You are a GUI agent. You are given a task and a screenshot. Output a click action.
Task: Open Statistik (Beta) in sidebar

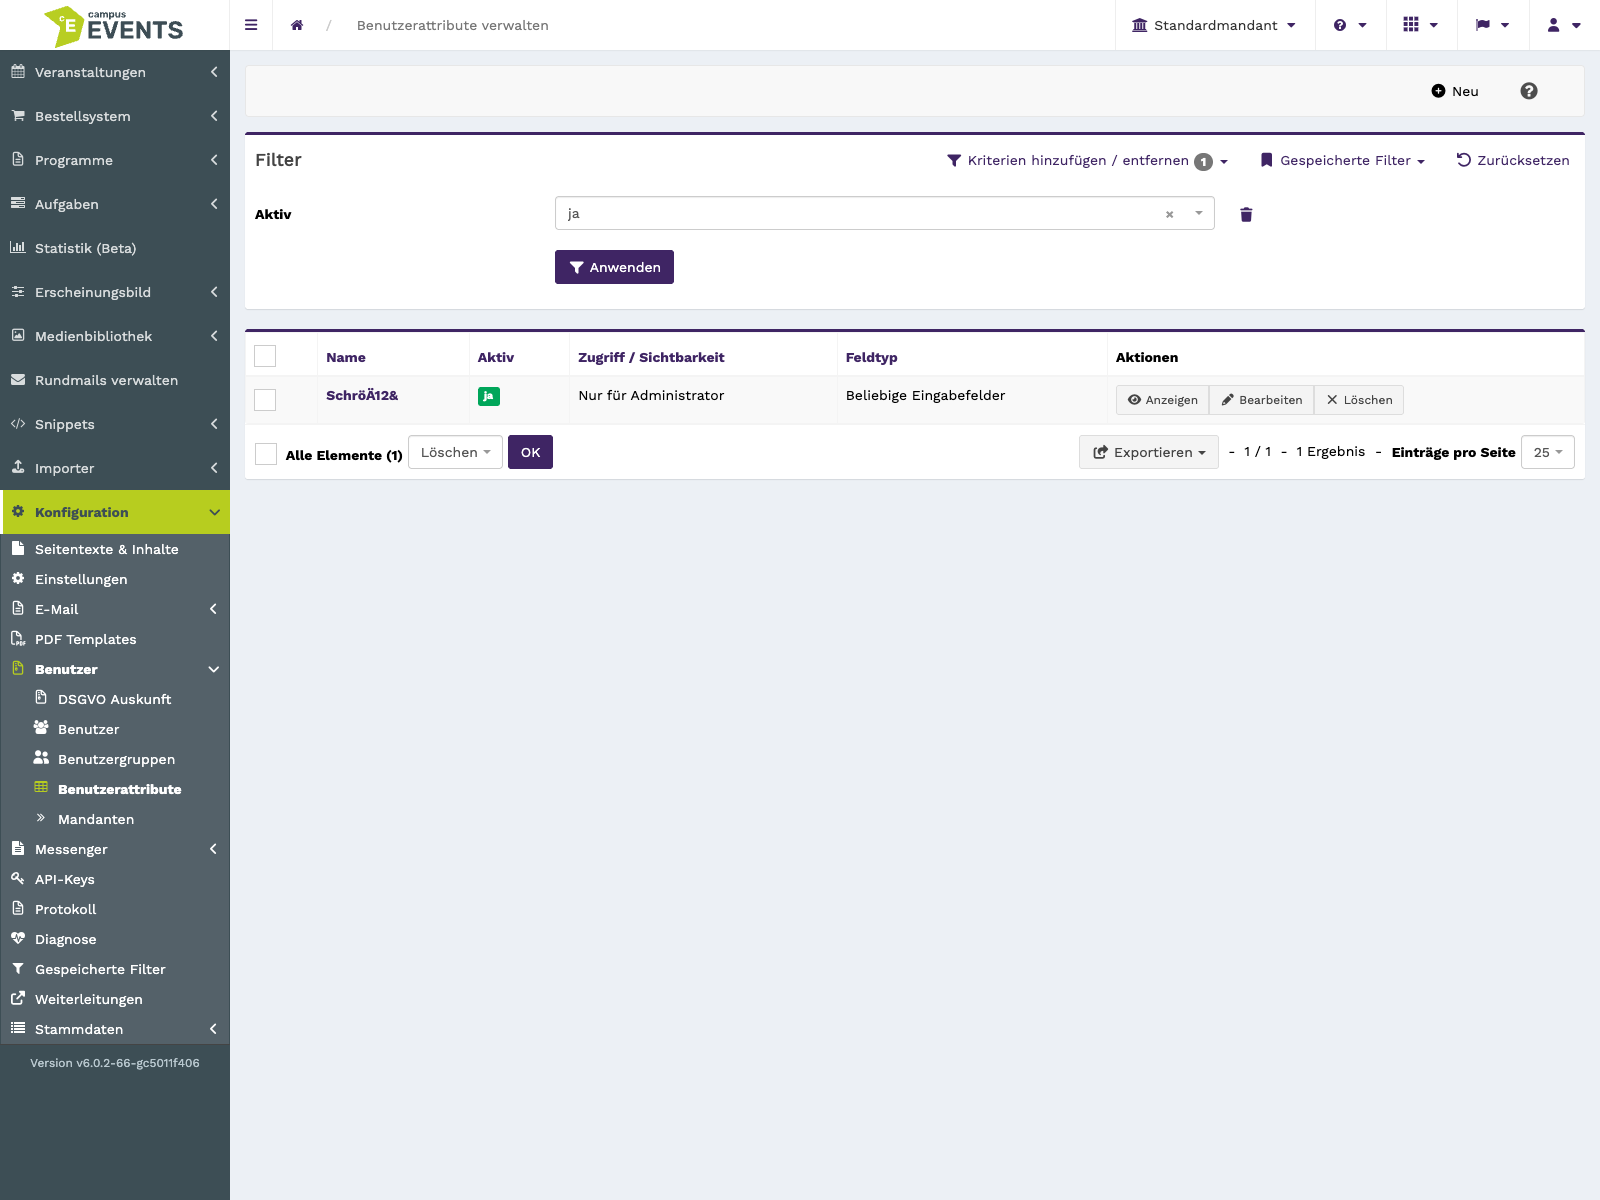pyautogui.click(x=115, y=248)
